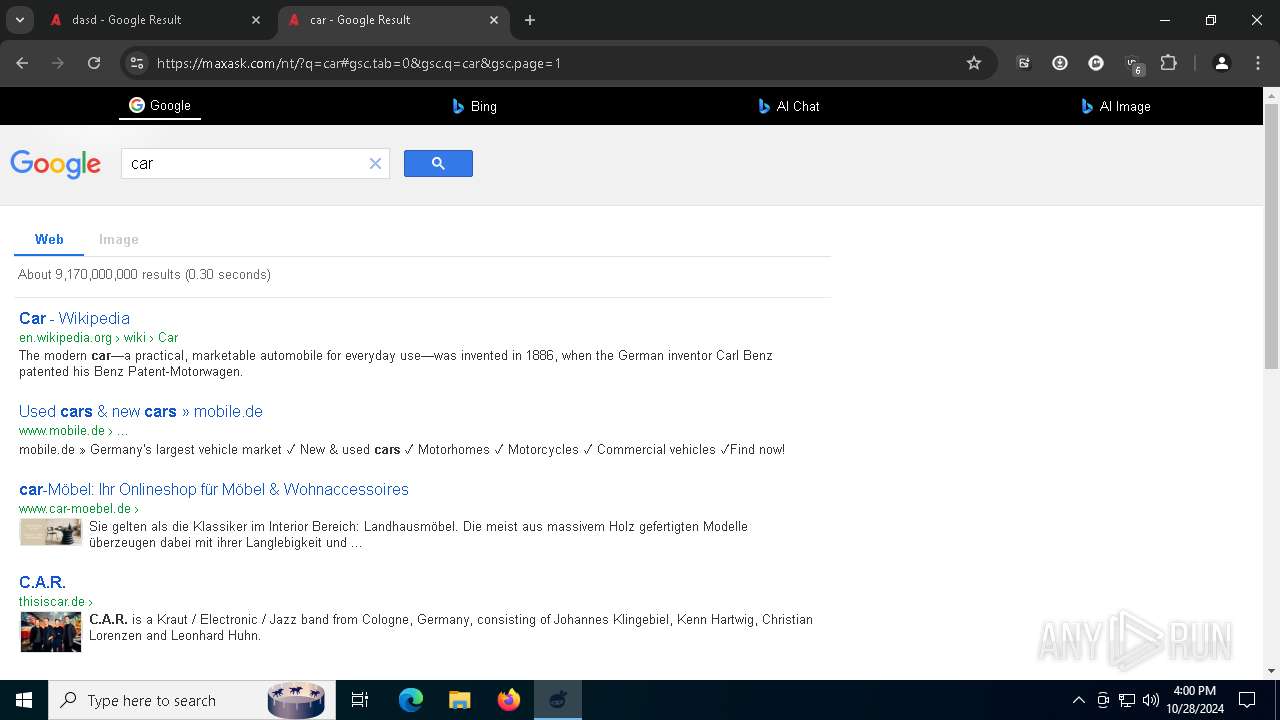Show hidden system tray icons
Image resolution: width=1280 pixels, height=720 pixels.
tap(1078, 700)
